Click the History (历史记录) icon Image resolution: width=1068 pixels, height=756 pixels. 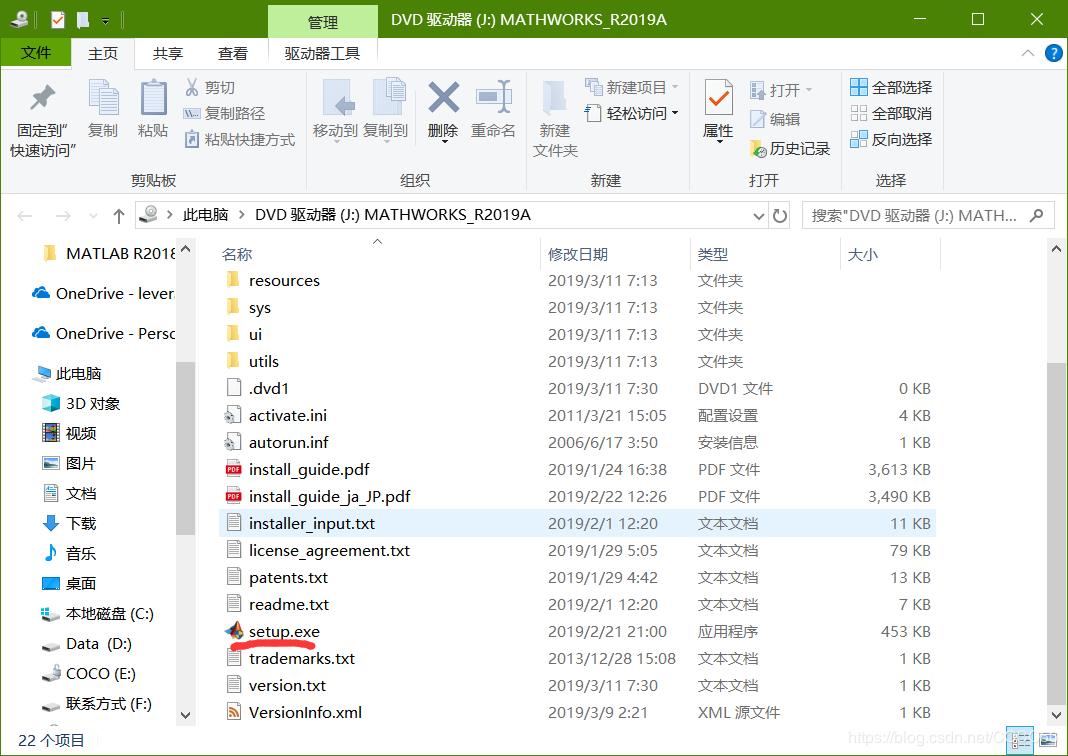tap(757, 148)
